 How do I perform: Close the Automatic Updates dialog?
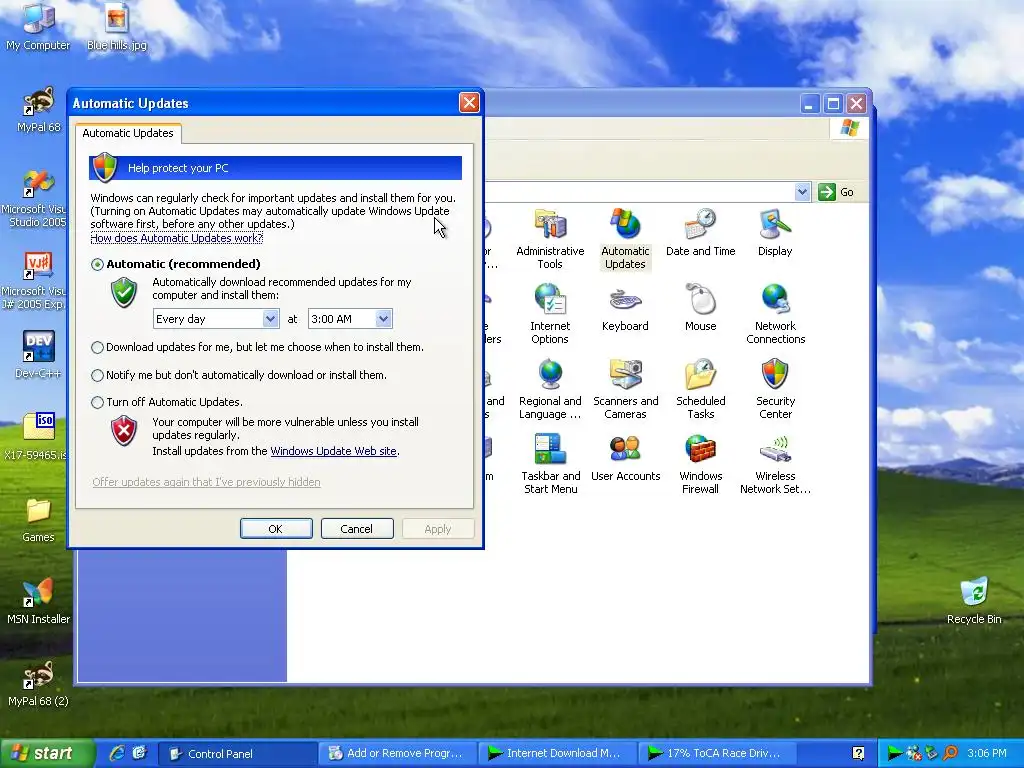point(469,103)
